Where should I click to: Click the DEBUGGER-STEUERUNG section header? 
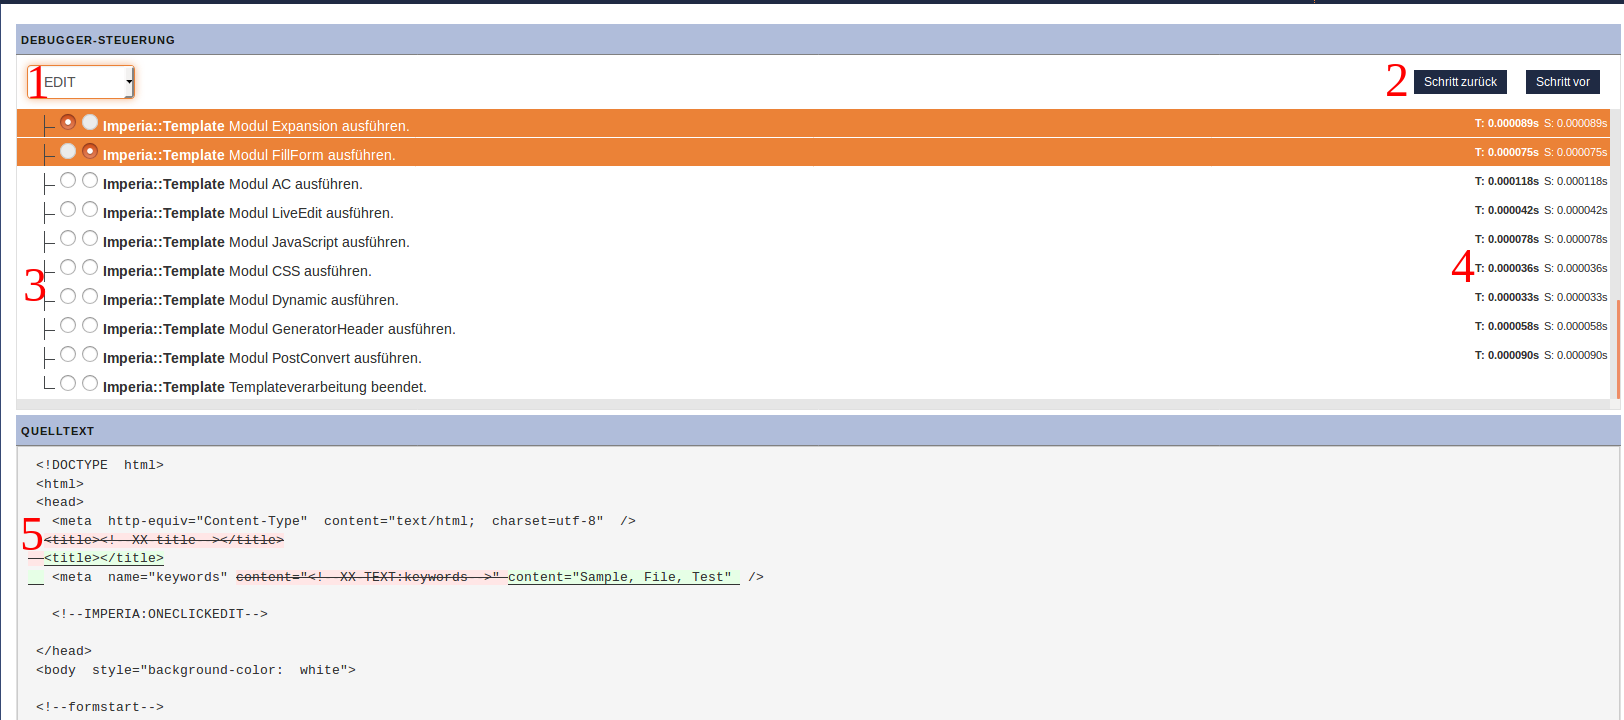click(x=818, y=40)
